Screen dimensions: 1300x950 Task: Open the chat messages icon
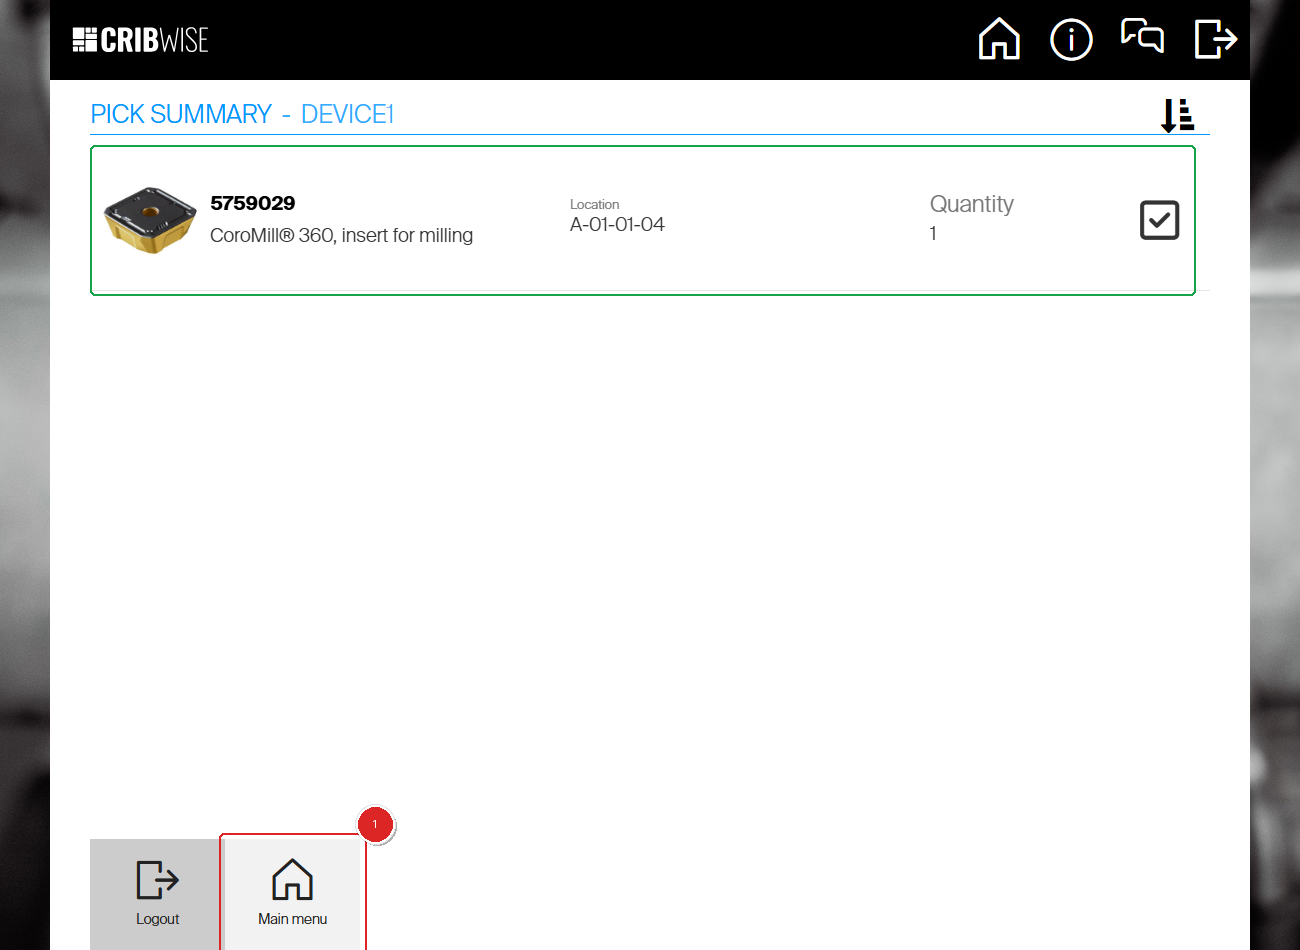(1142, 36)
